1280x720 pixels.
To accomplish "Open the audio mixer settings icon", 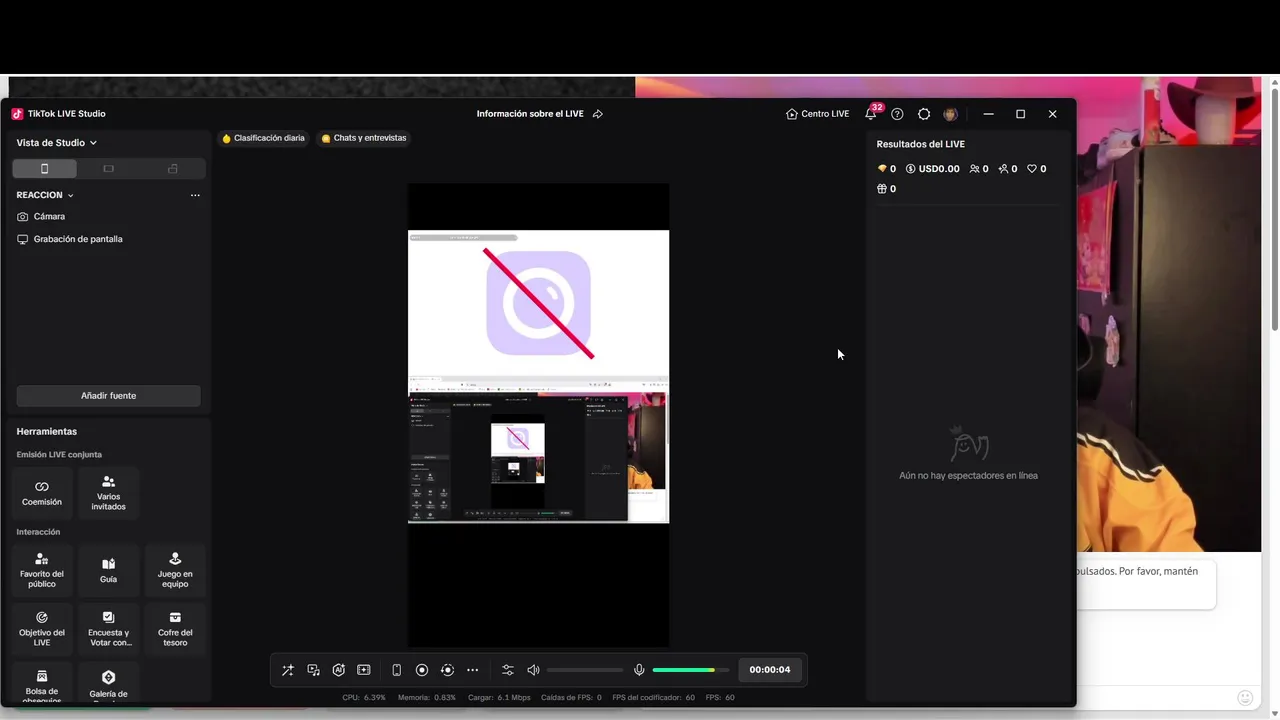I will pos(508,670).
